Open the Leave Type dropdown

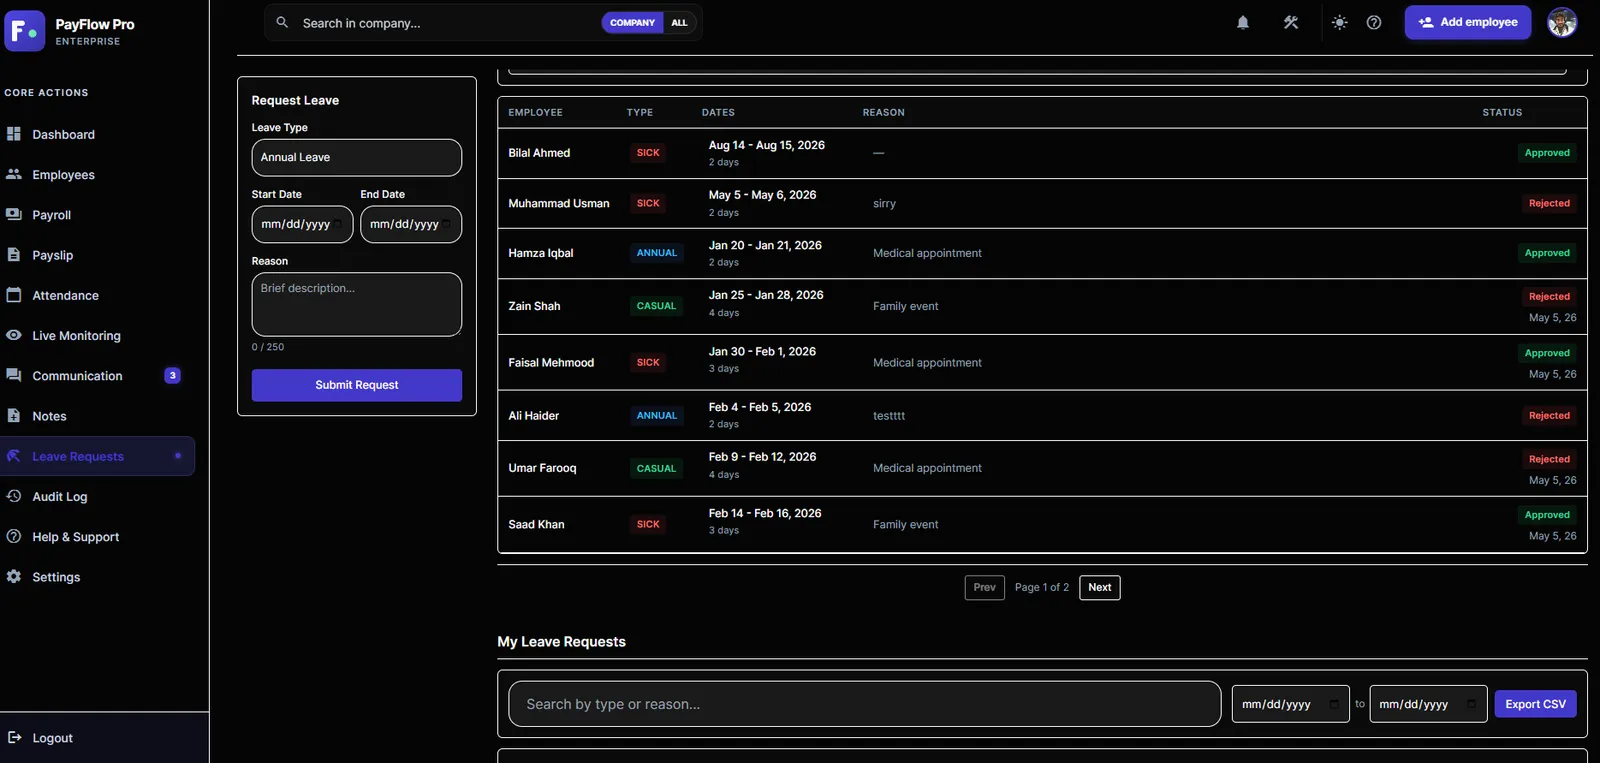(x=356, y=157)
